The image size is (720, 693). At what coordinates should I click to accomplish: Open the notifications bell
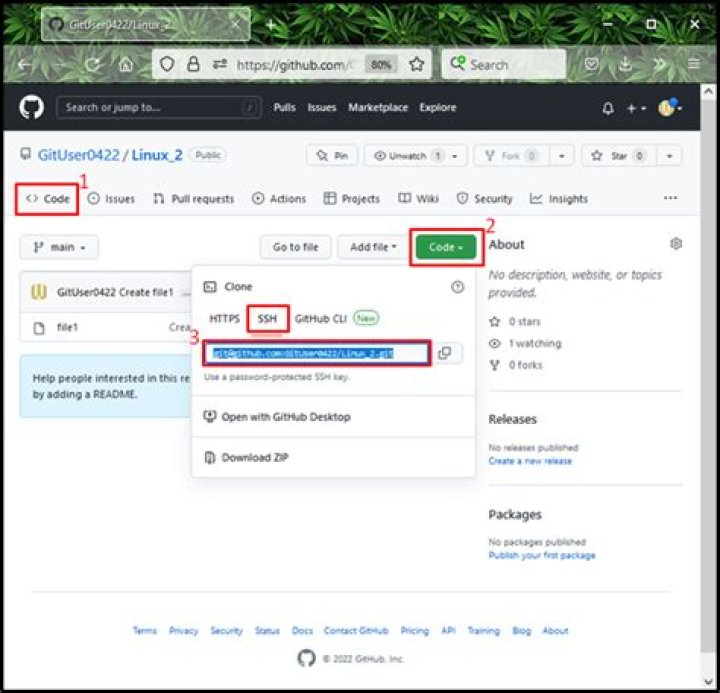[x=608, y=108]
